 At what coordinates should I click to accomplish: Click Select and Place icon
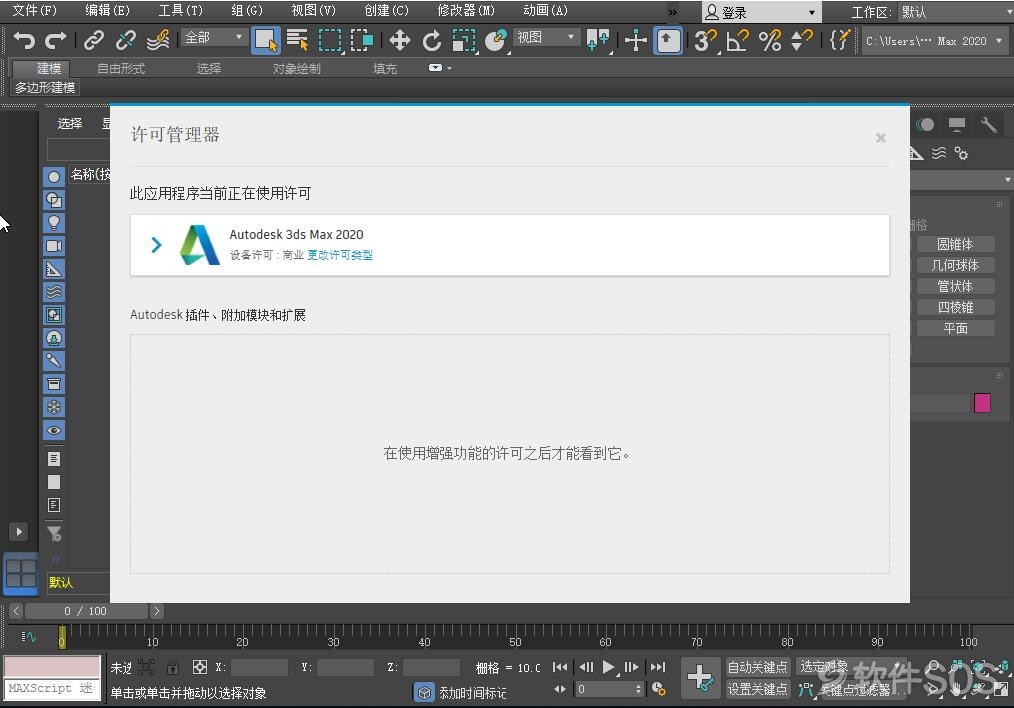tap(495, 40)
